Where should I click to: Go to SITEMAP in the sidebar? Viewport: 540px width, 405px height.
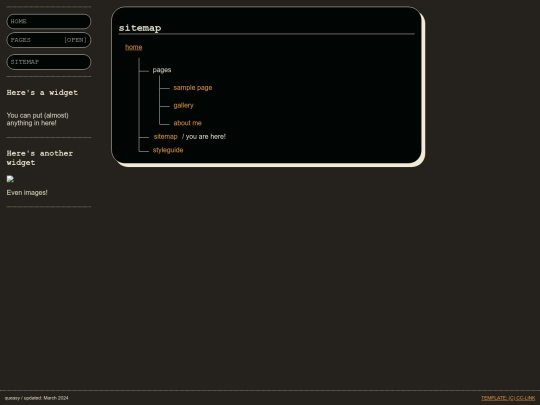49,62
